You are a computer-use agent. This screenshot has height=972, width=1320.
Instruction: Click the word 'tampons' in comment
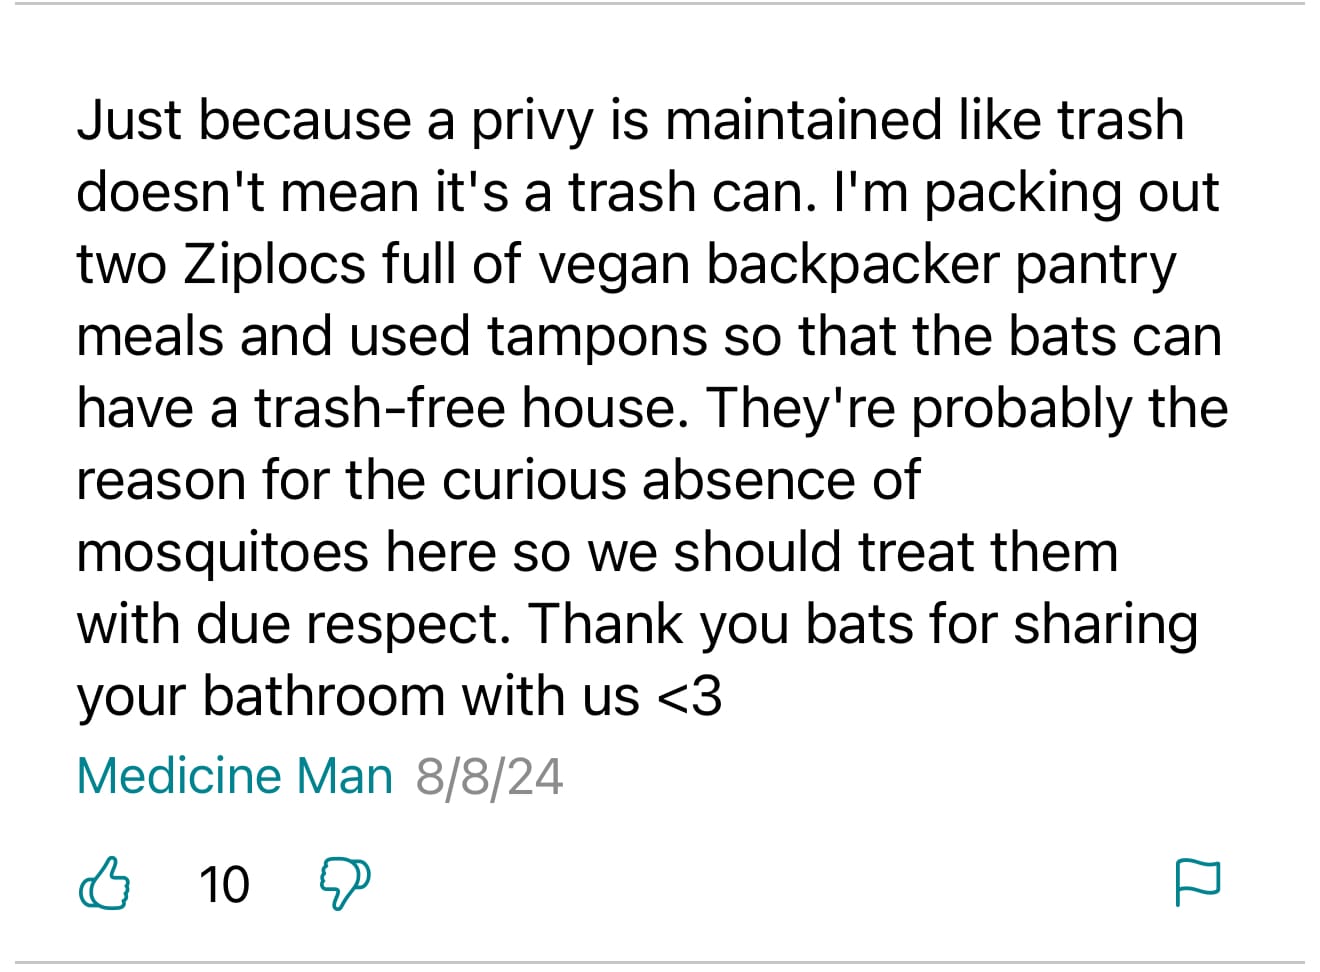click(597, 337)
